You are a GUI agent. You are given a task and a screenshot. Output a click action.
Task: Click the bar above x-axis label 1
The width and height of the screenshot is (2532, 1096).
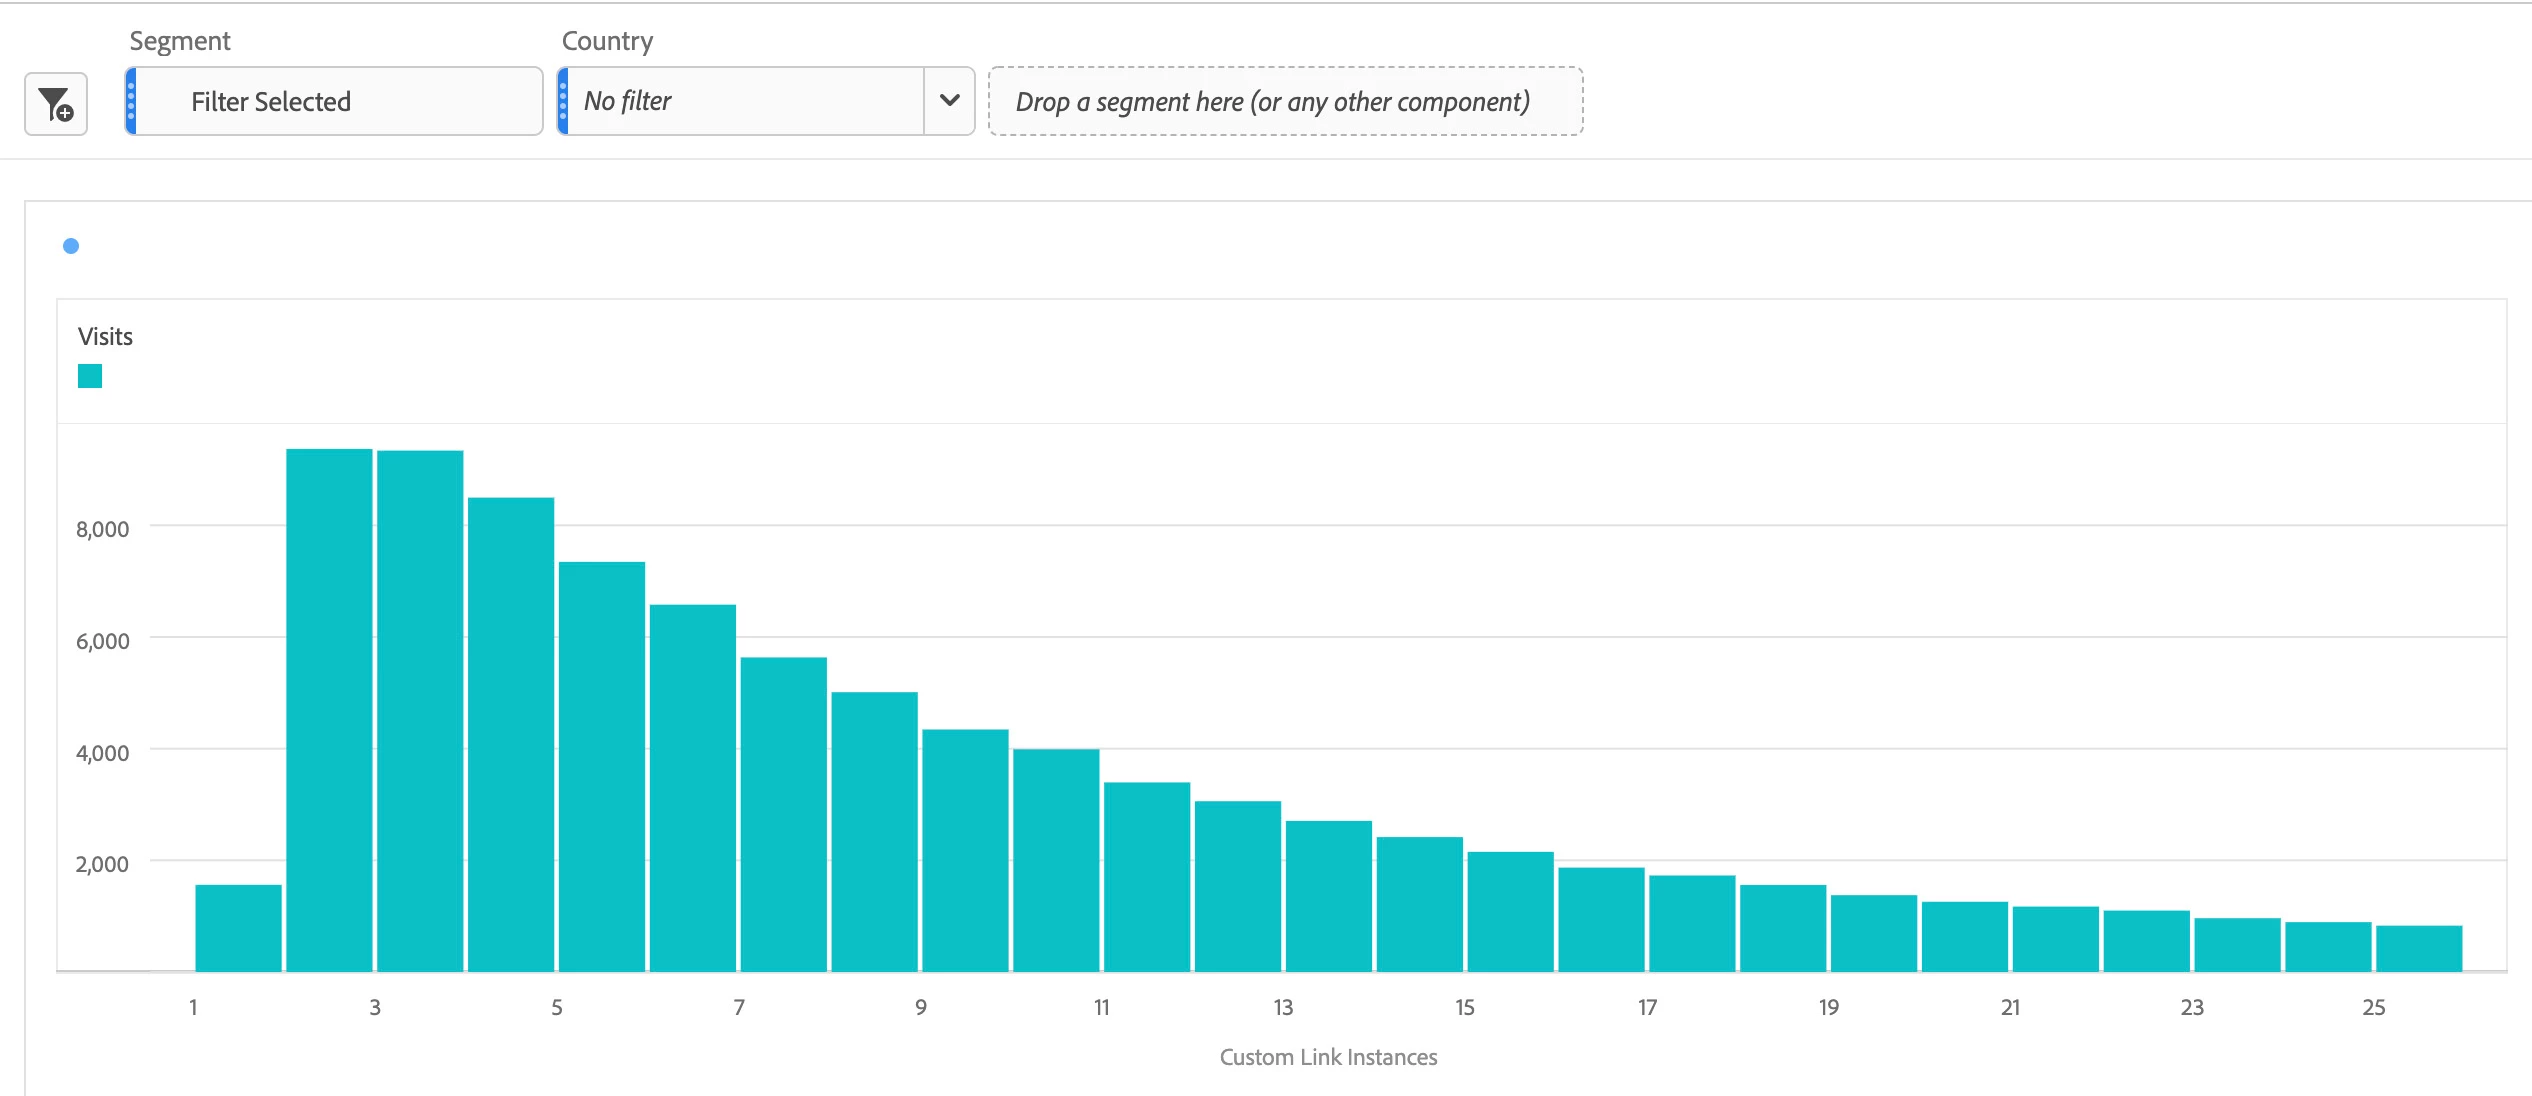click(238, 928)
